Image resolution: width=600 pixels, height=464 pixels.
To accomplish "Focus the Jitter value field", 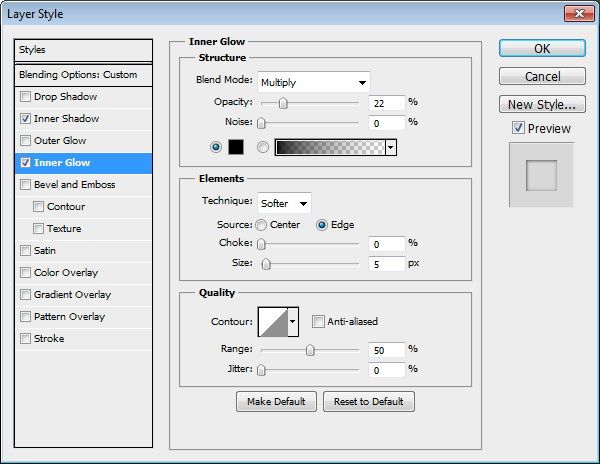I will point(386,370).
